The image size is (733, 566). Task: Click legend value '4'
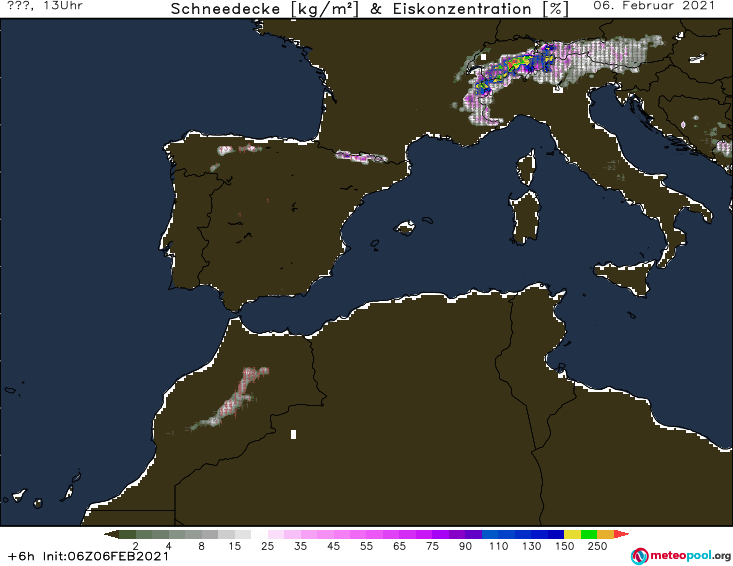point(168,546)
